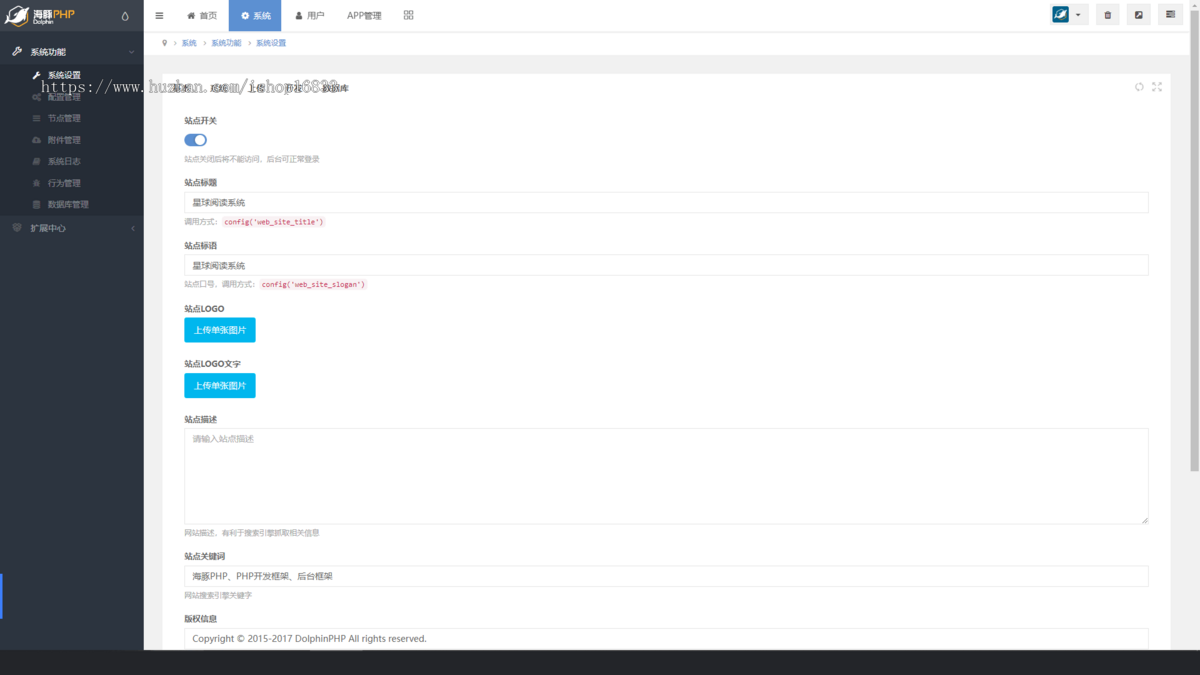The height and width of the screenshot is (675, 1200).
Task: Click the 版权信息 input field
Action: click(666, 638)
